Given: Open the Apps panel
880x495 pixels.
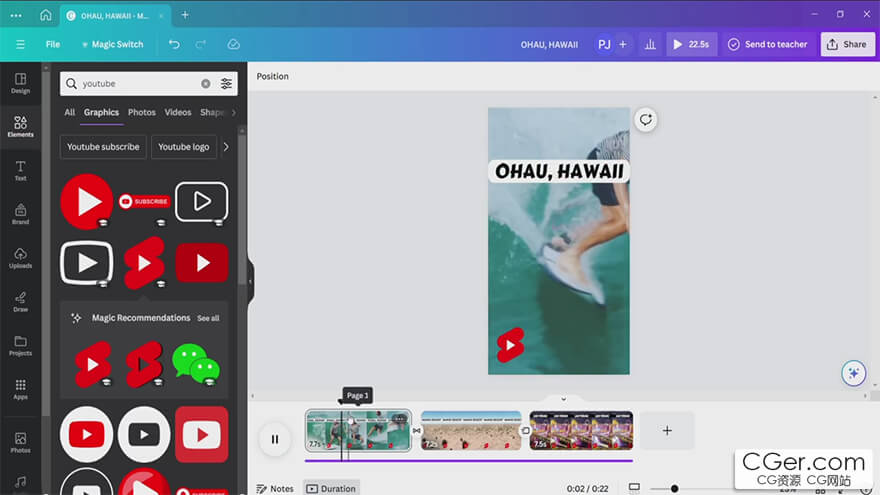Looking at the screenshot, I should (20, 389).
